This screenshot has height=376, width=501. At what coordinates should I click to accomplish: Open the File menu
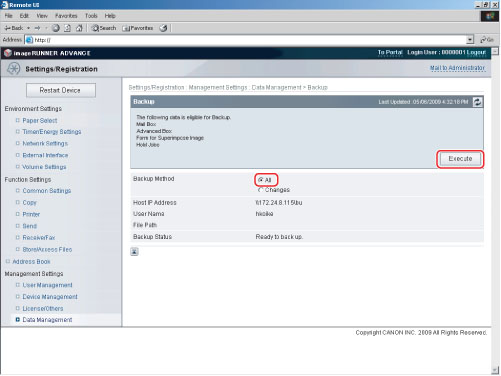[8, 16]
